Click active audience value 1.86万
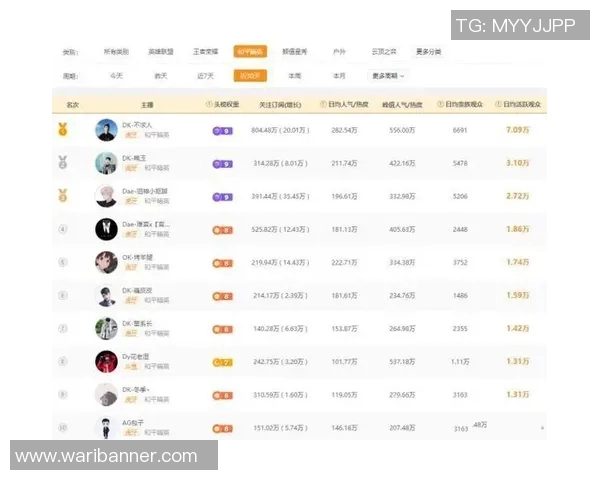Viewport: 600px width, 480px height. (518, 229)
